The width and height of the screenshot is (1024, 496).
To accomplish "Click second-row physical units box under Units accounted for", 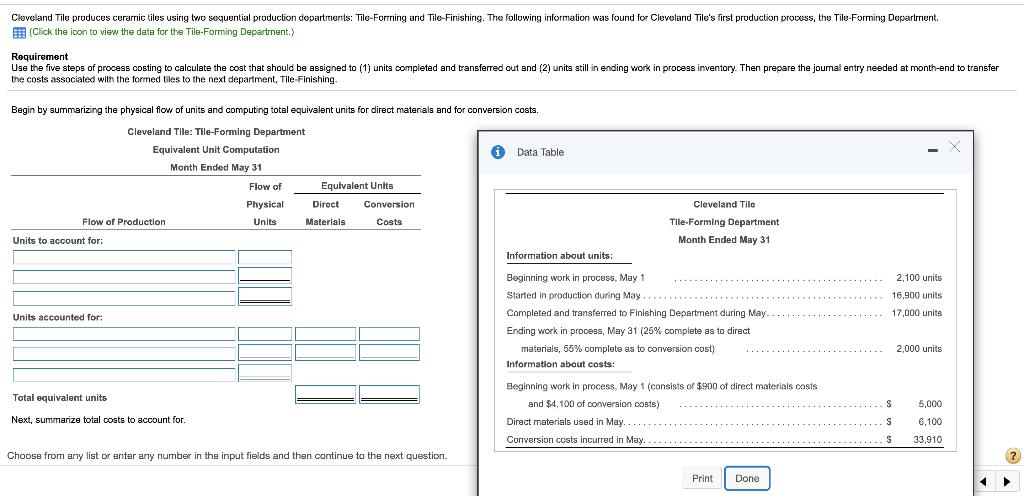I will pos(264,352).
